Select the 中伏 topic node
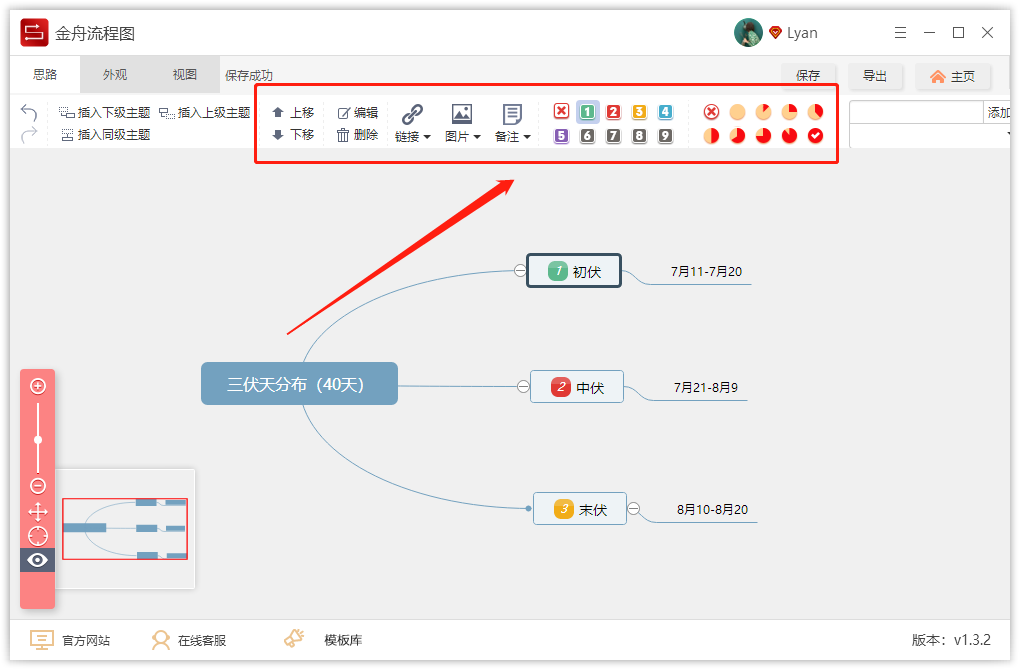The height and width of the screenshot is (670, 1020). pyautogui.click(x=577, y=387)
